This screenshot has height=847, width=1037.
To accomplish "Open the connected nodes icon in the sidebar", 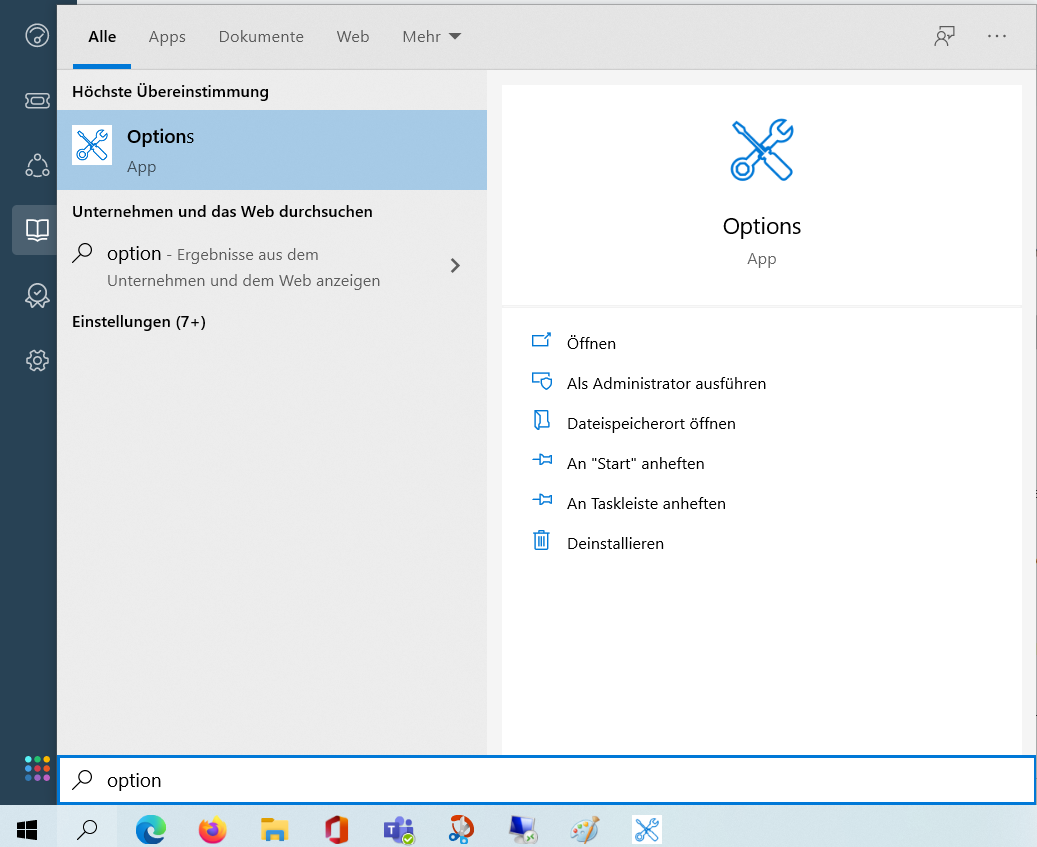I will (37, 165).
